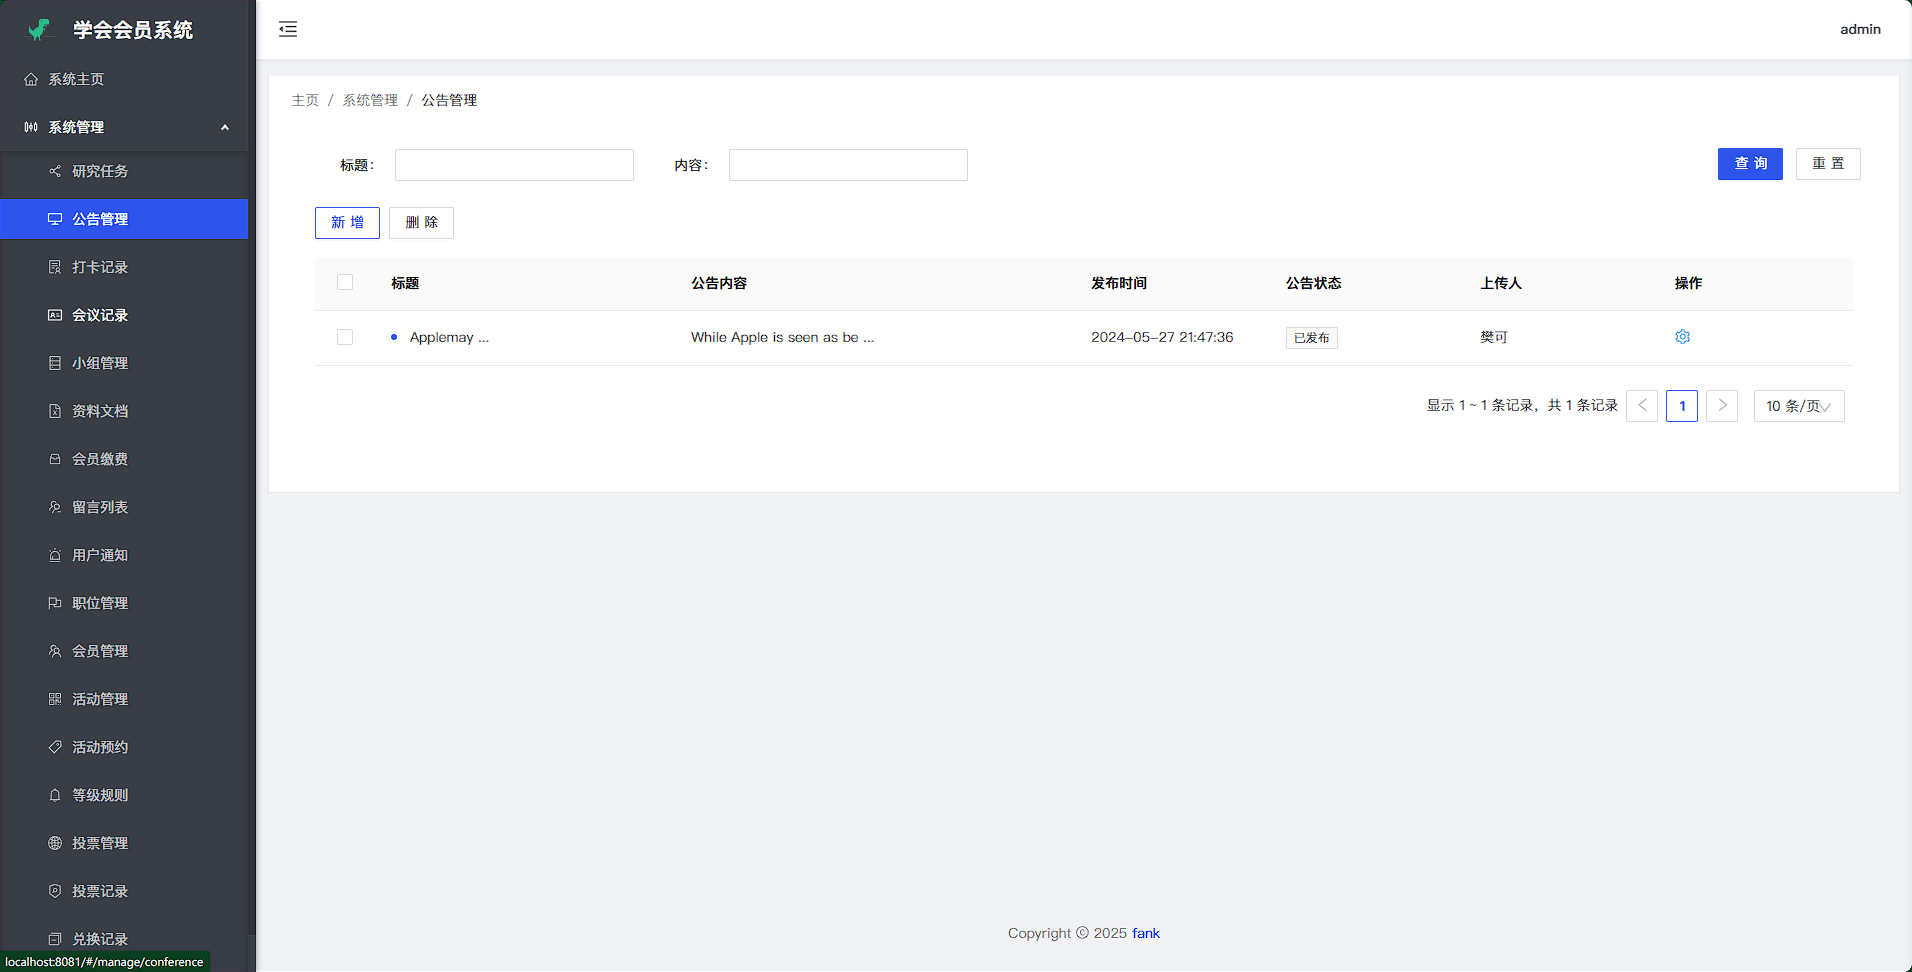Go to the next page arrow

click(1721, 406)
